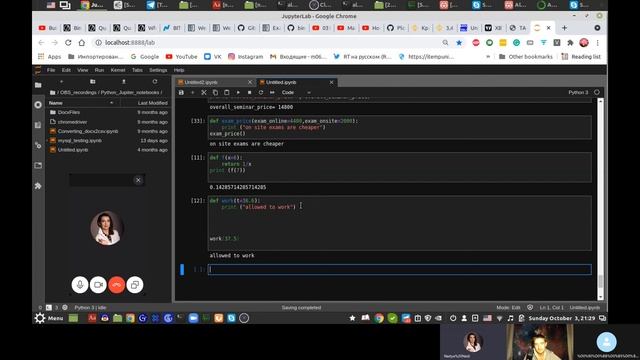Paste cell from the clipboard toolbar icon

(227, 93)
